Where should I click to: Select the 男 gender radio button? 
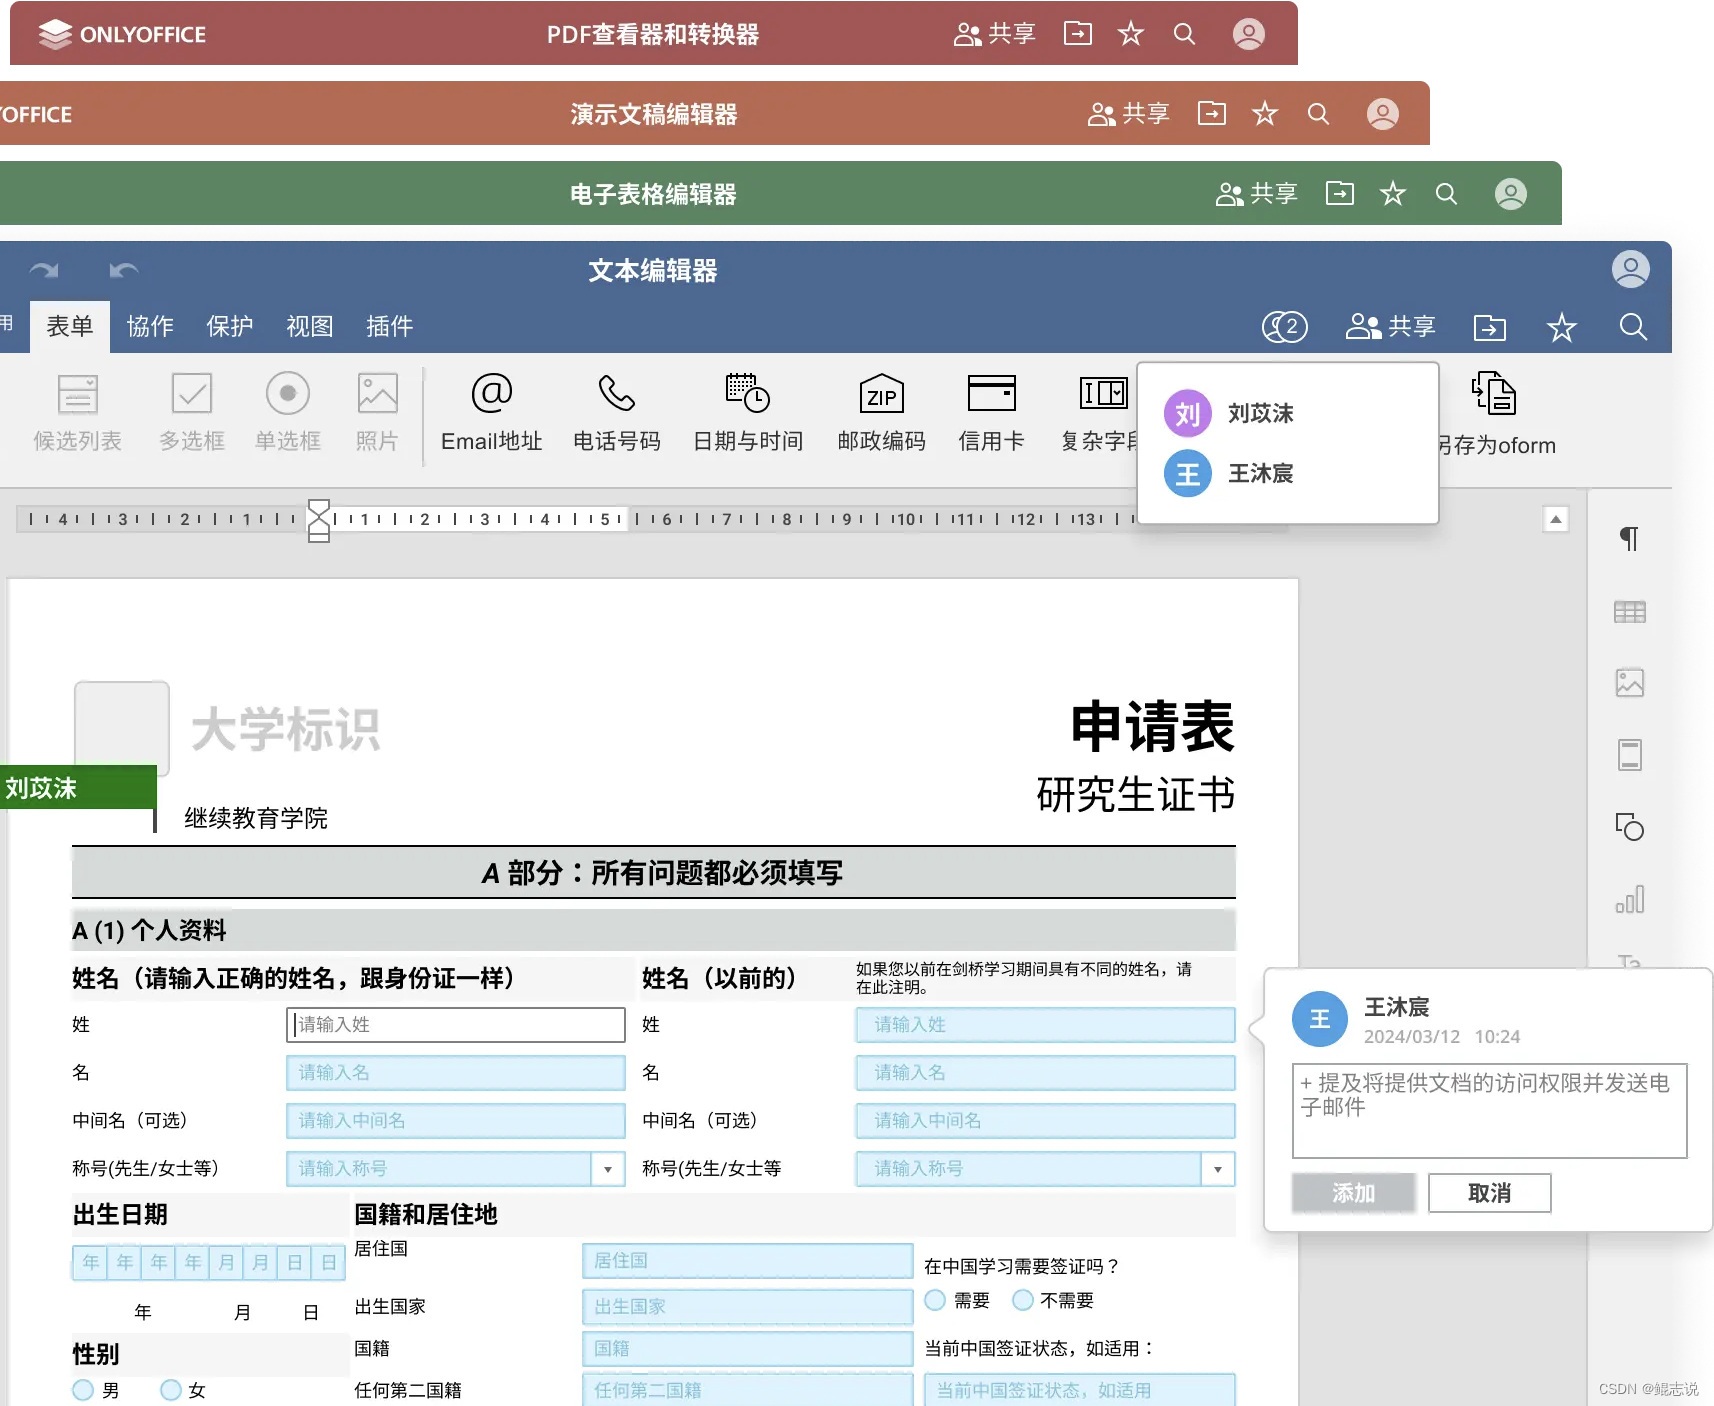[x=83, y=1390]
